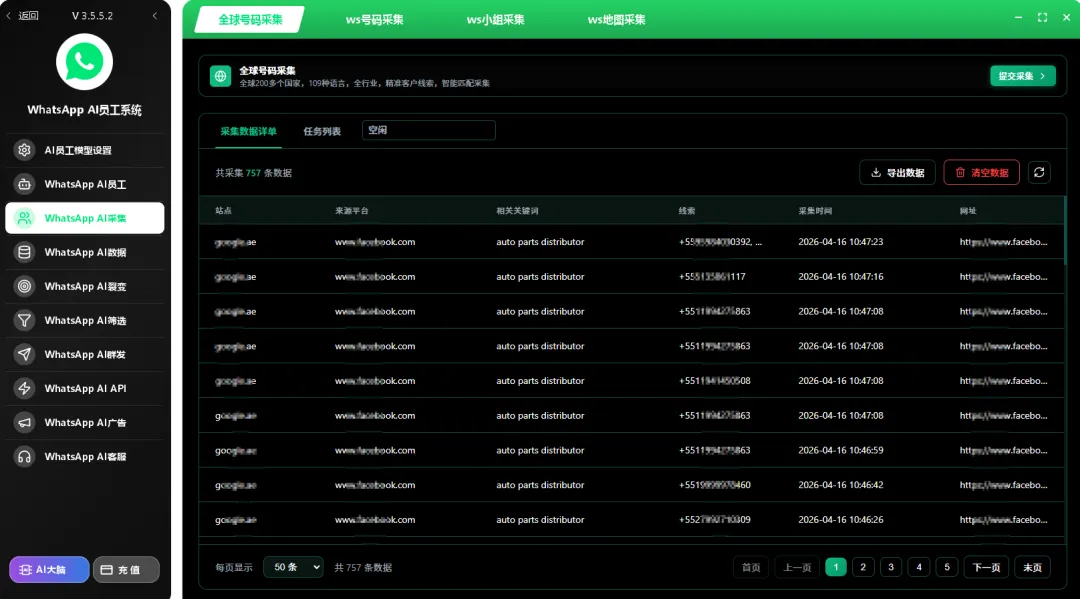Click the refresh data icon button

[1039, 172]
